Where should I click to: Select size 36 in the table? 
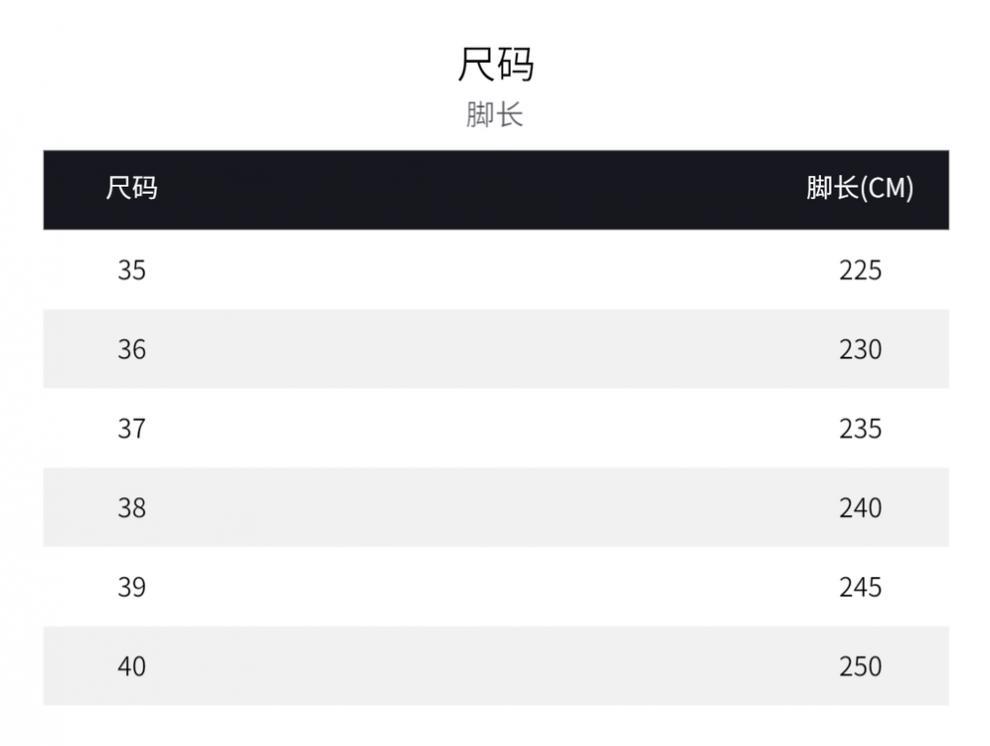coord(132,349)
